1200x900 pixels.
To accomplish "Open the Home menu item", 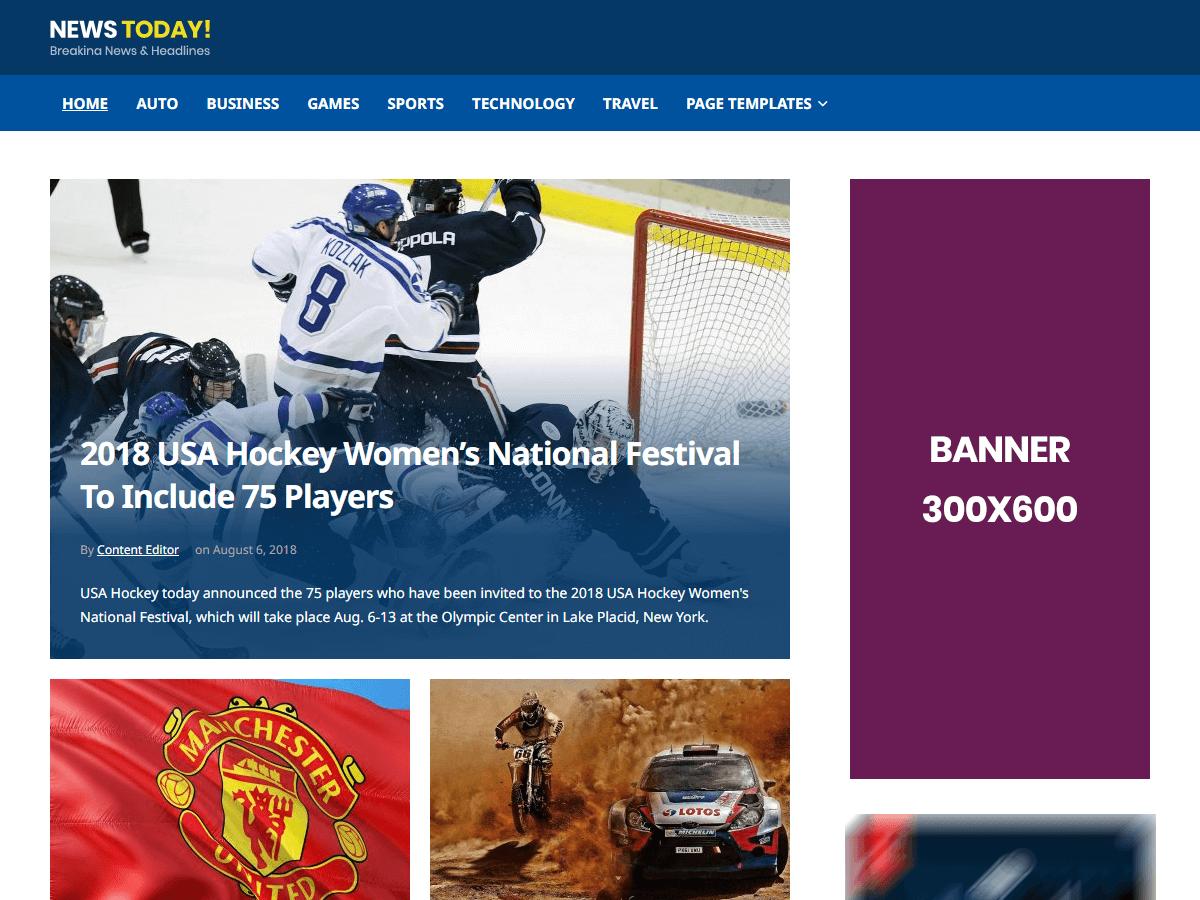I will pos(85,103).
